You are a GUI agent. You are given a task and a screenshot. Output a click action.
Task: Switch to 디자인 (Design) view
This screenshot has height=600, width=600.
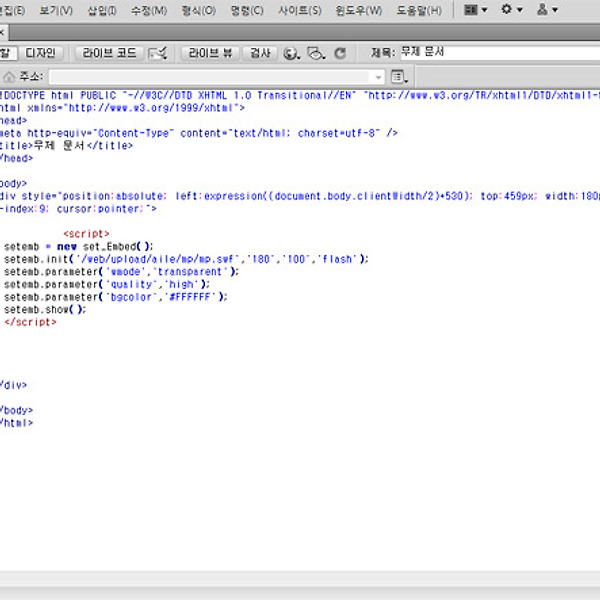[41, 53]
